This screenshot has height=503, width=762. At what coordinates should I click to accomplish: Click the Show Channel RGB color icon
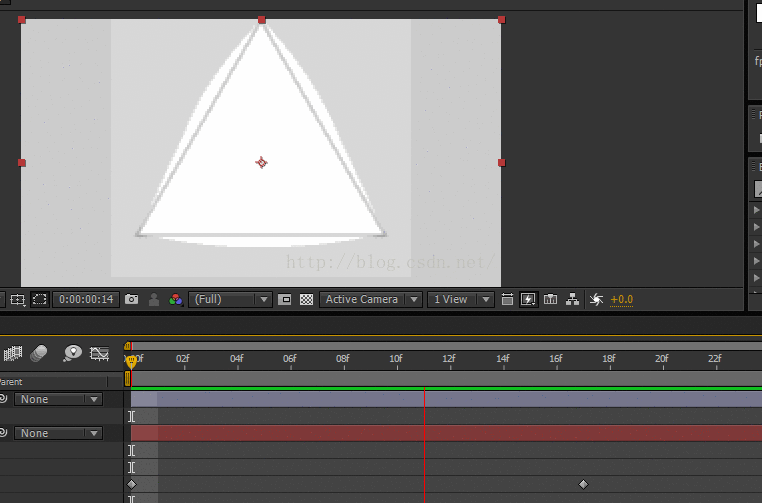pos(175,299)
